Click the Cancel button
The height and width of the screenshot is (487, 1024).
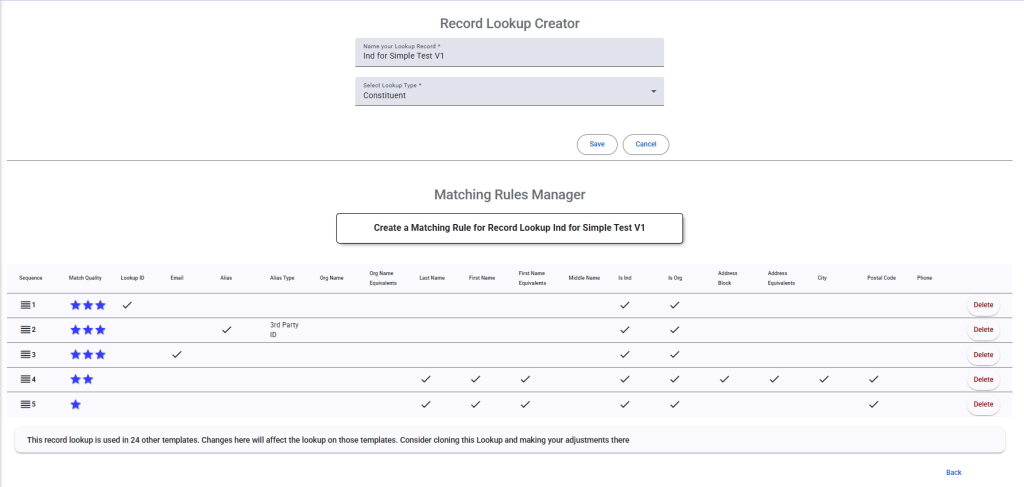pos(645,144)
